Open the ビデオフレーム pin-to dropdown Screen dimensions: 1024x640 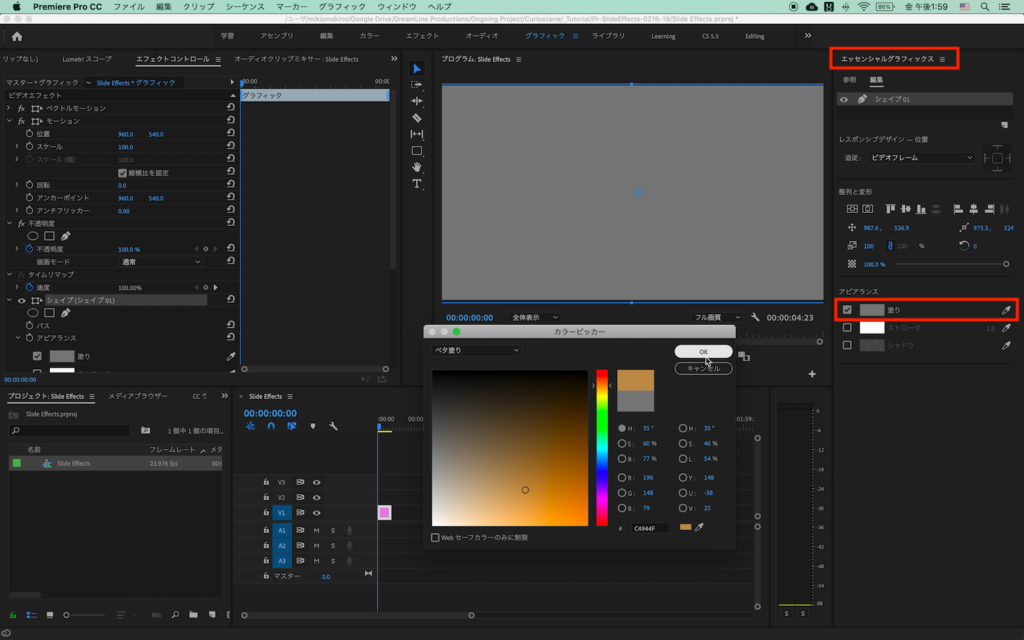click(x=922, y=157)
